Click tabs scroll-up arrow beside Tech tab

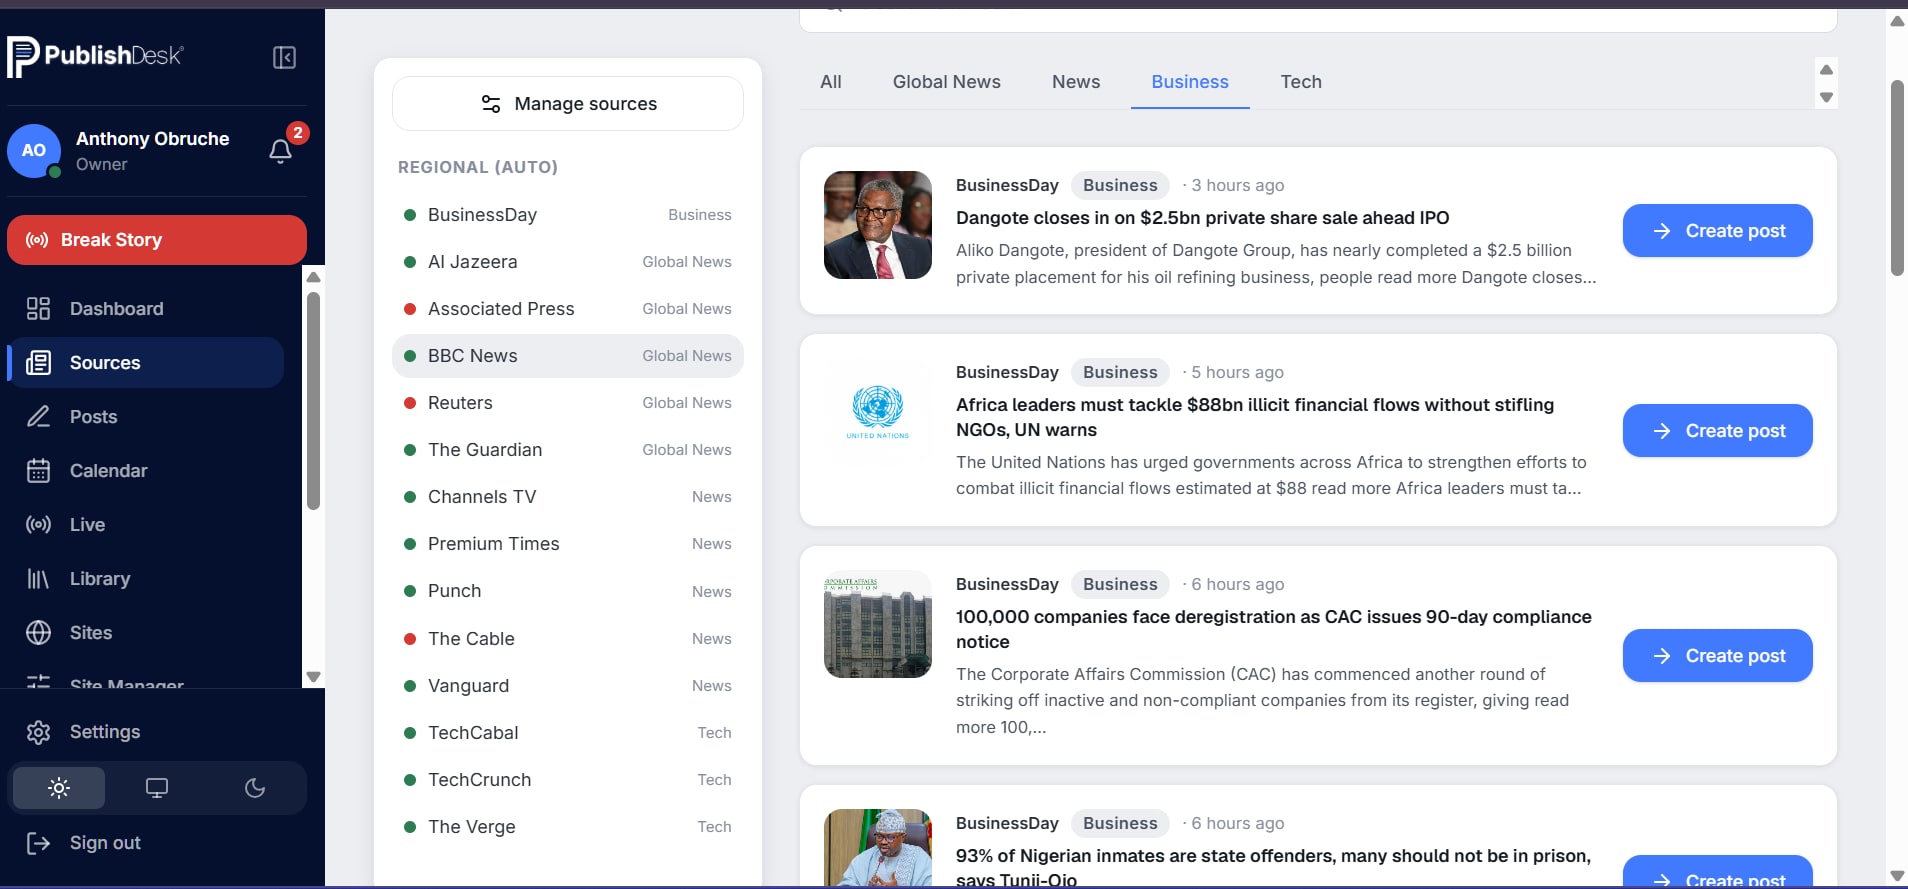point(1826,69)
